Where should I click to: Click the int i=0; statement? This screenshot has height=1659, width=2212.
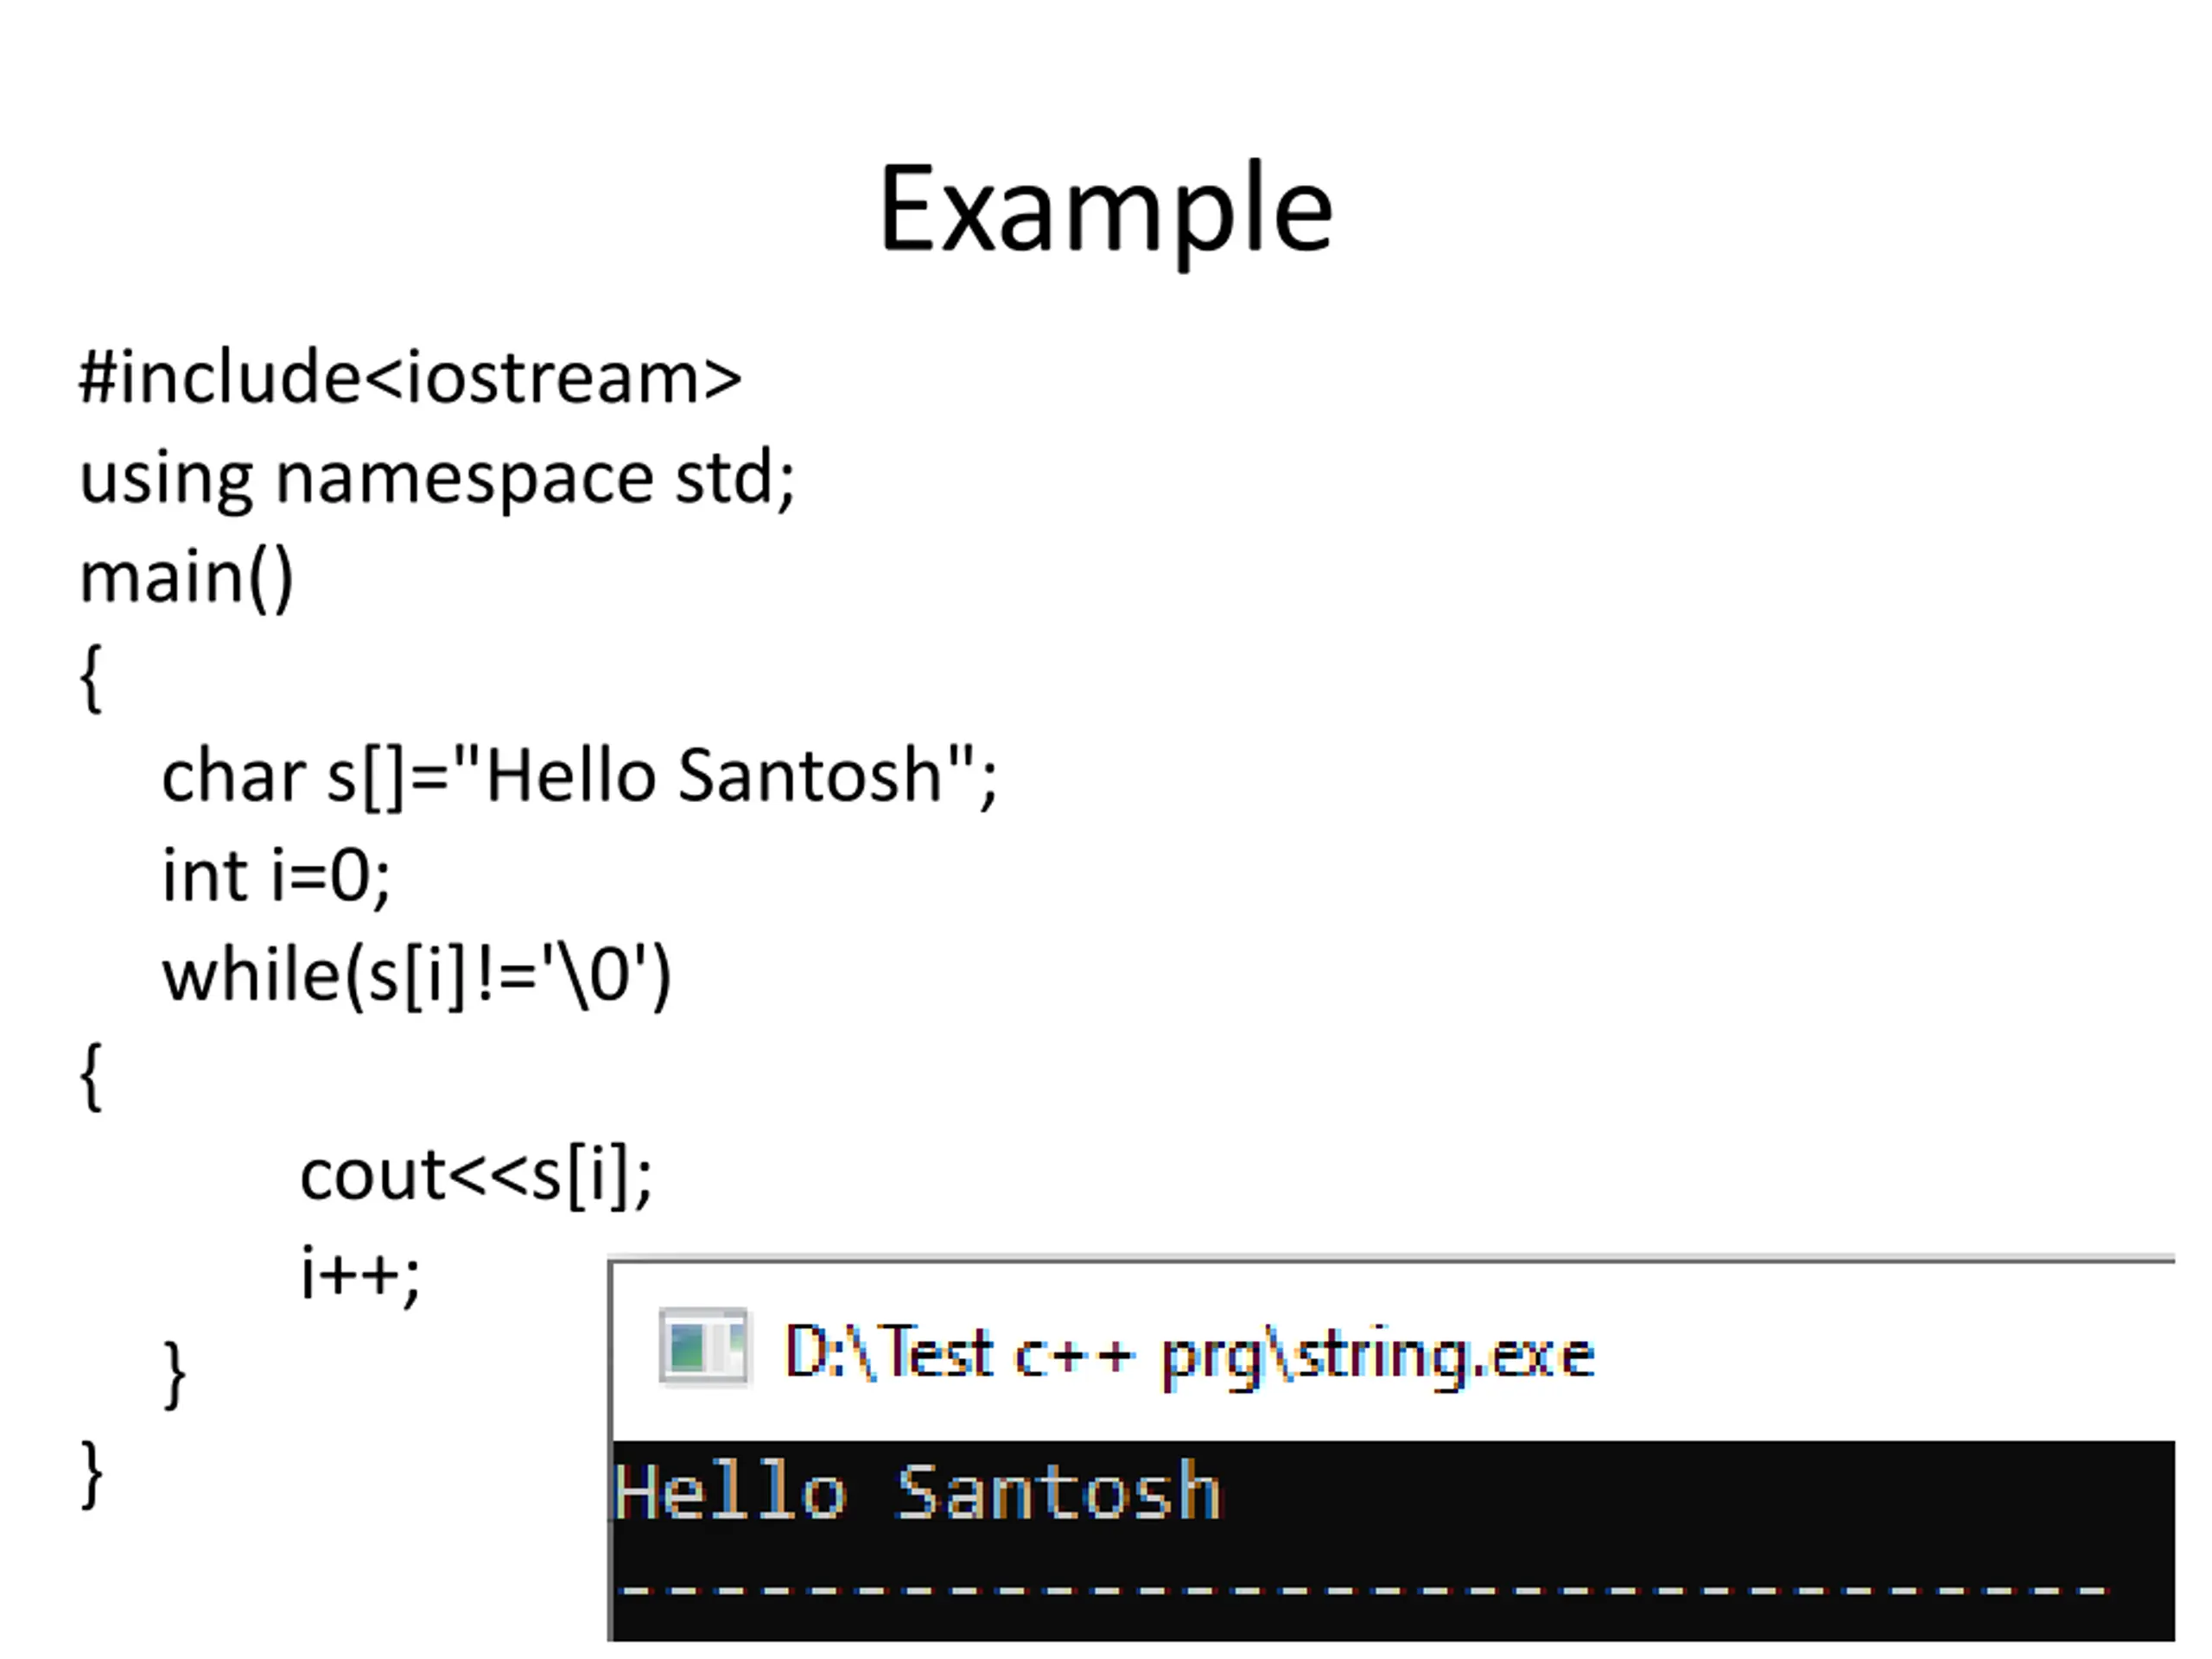tap(276, 876)
